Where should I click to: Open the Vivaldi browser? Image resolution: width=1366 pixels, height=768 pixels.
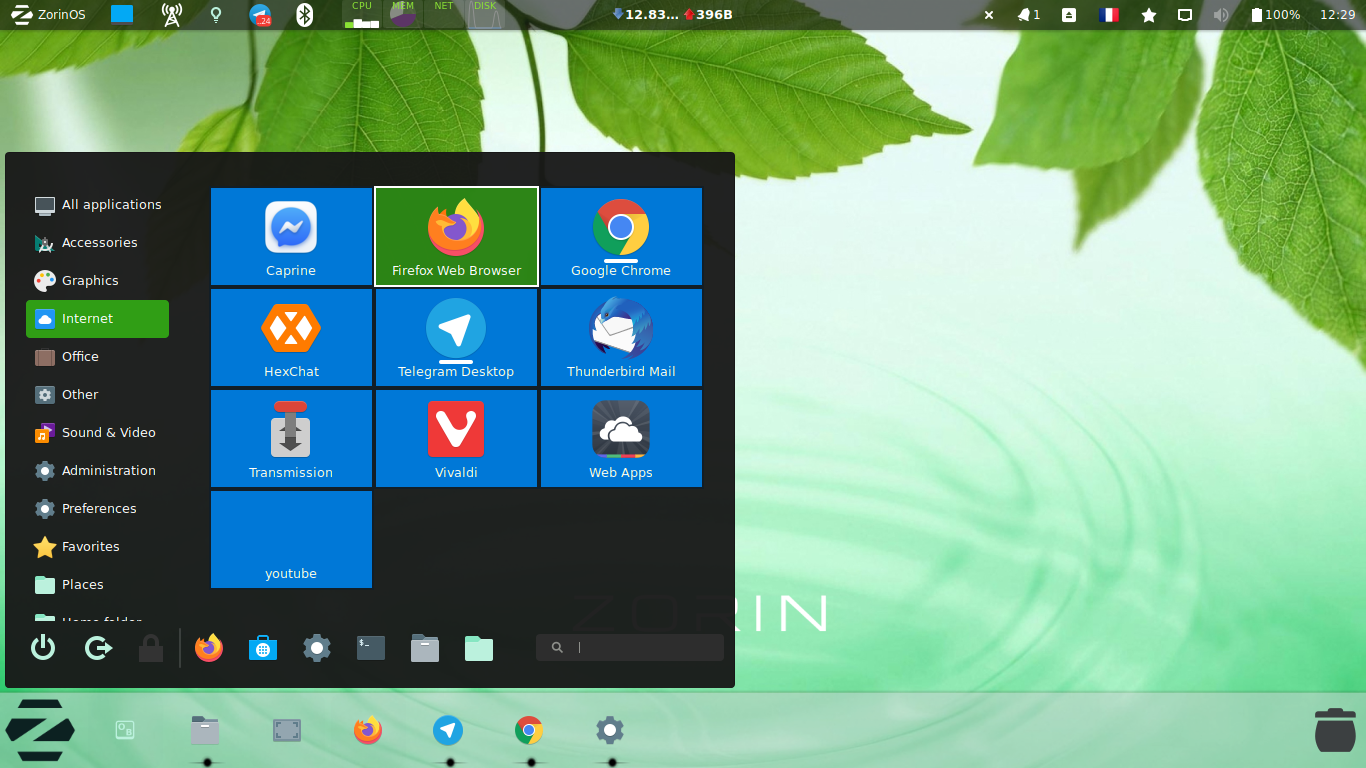[456, 438]
